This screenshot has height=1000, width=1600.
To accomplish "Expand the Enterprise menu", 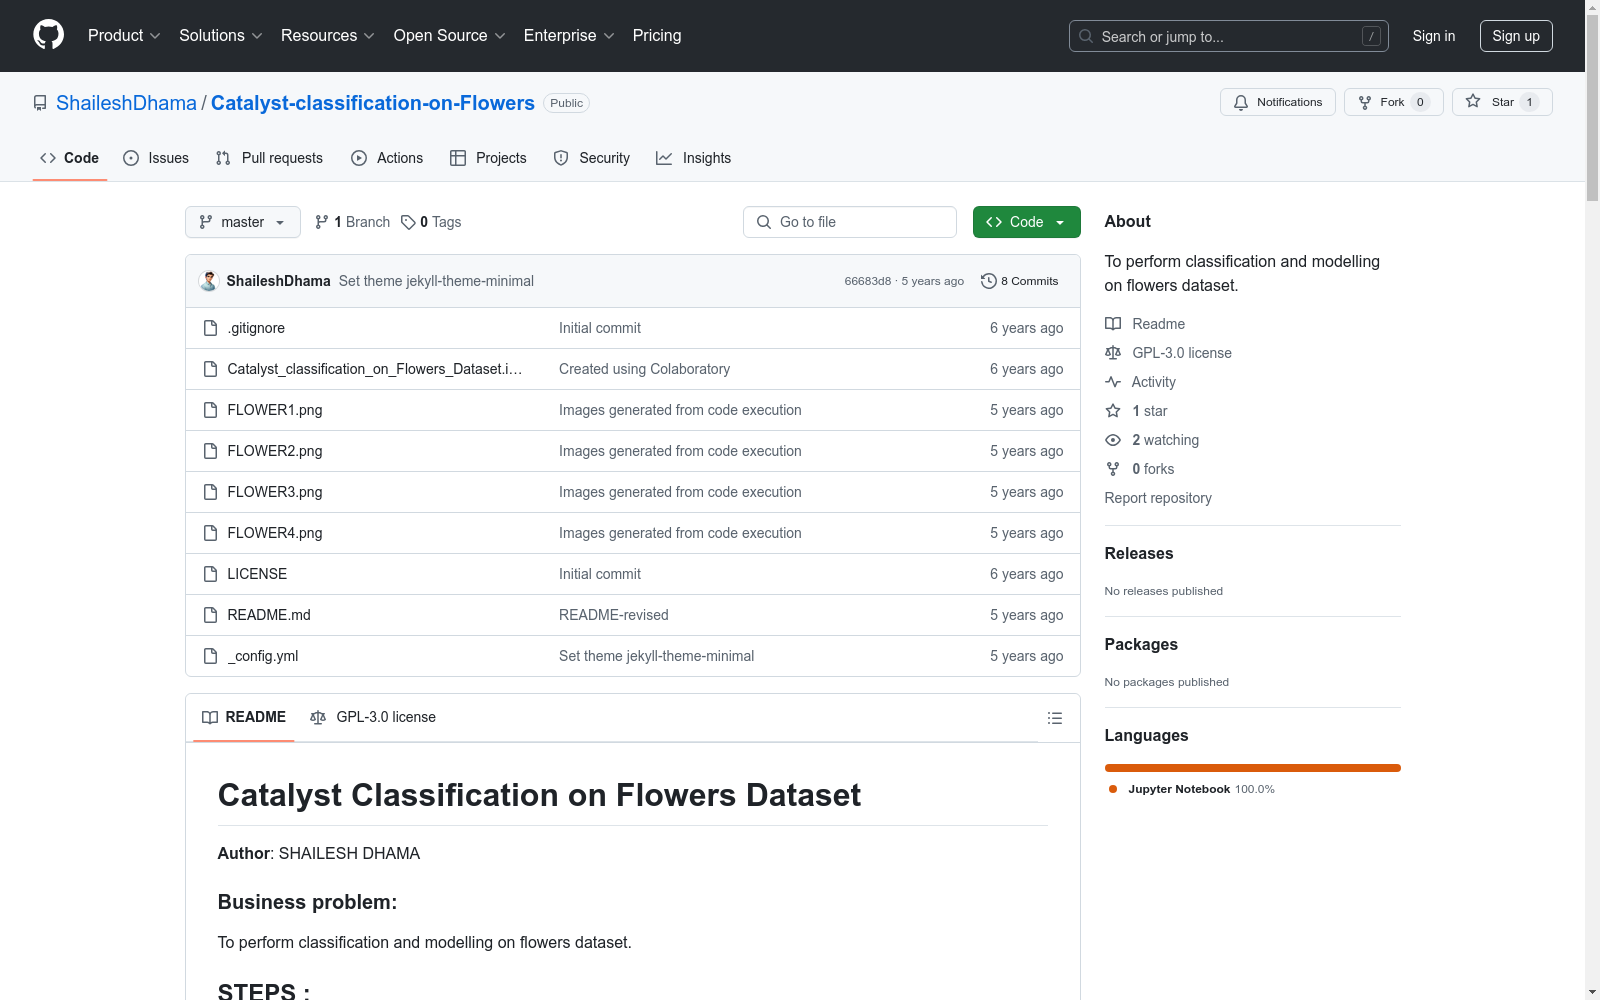I will (569, 35).
